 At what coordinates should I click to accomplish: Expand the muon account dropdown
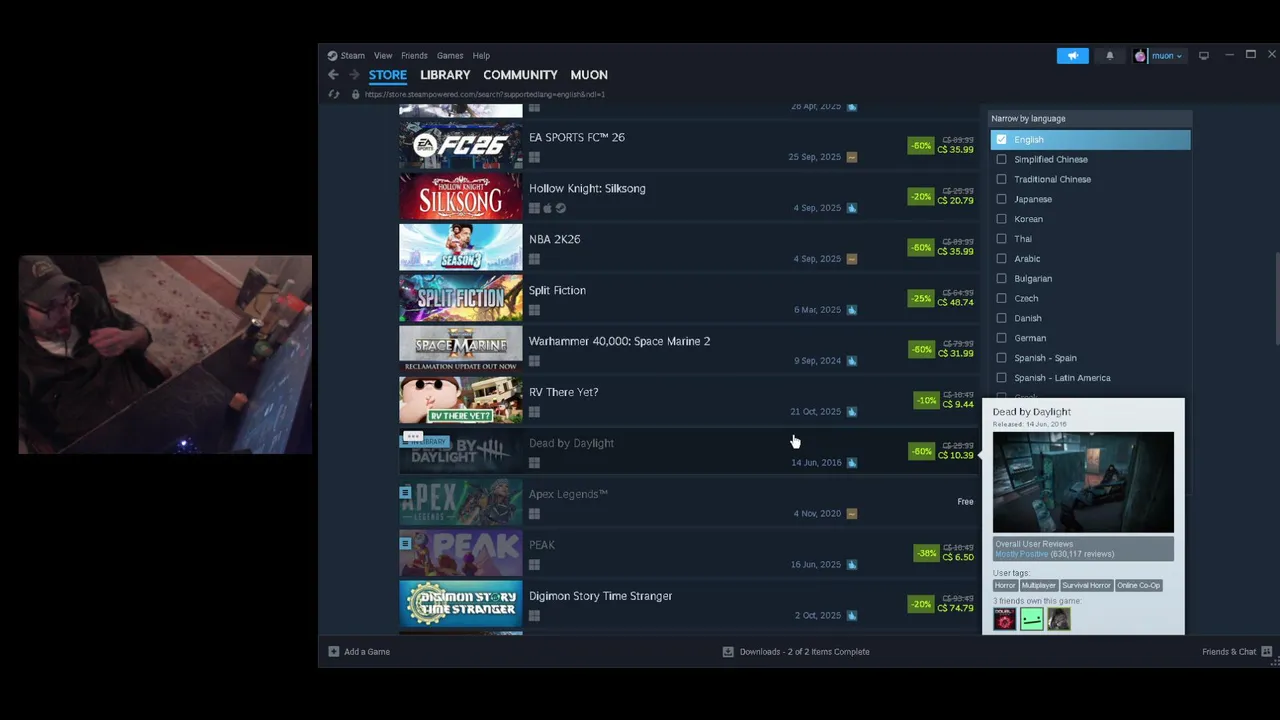(1167, 56)
